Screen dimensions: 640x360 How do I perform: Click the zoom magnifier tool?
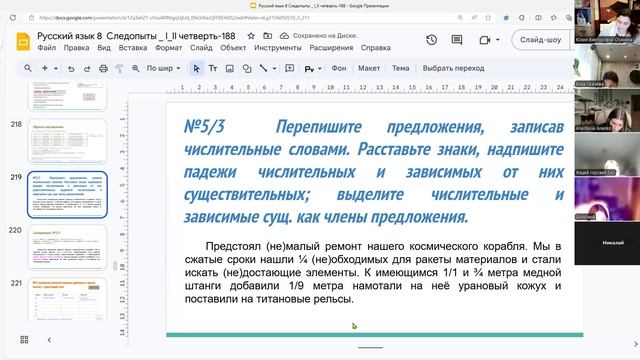136,69
